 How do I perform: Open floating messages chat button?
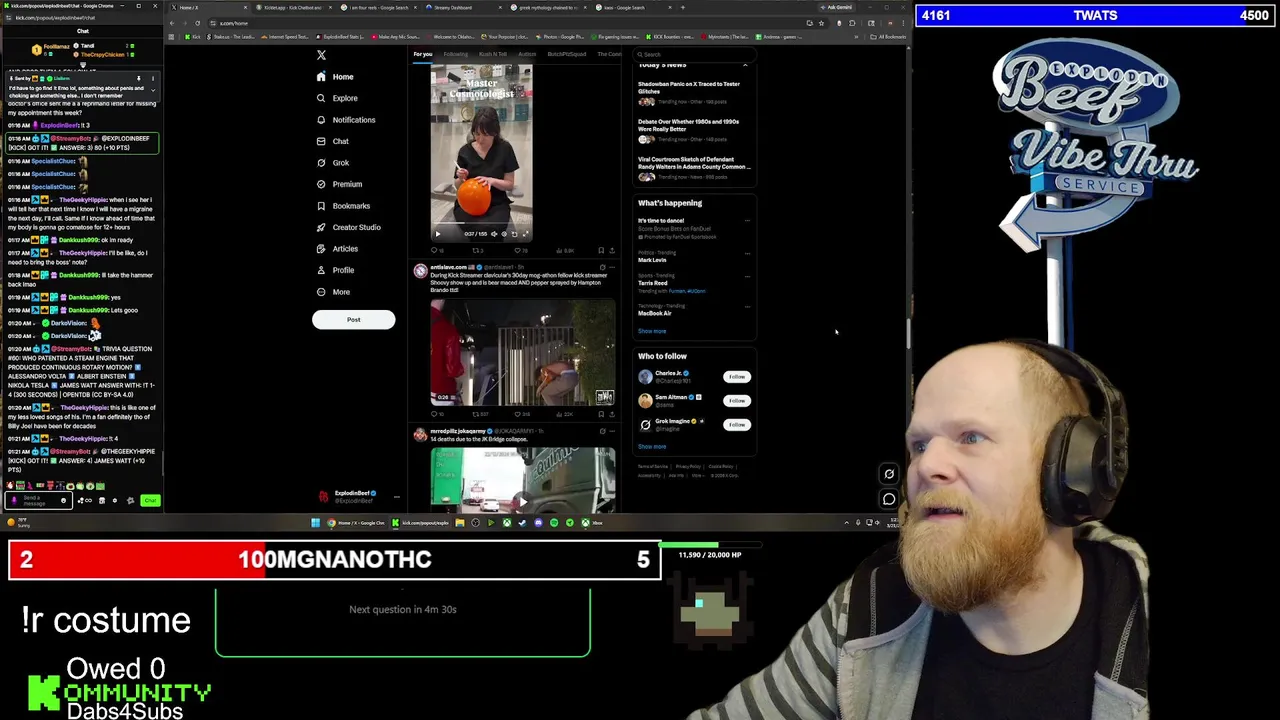889,498
